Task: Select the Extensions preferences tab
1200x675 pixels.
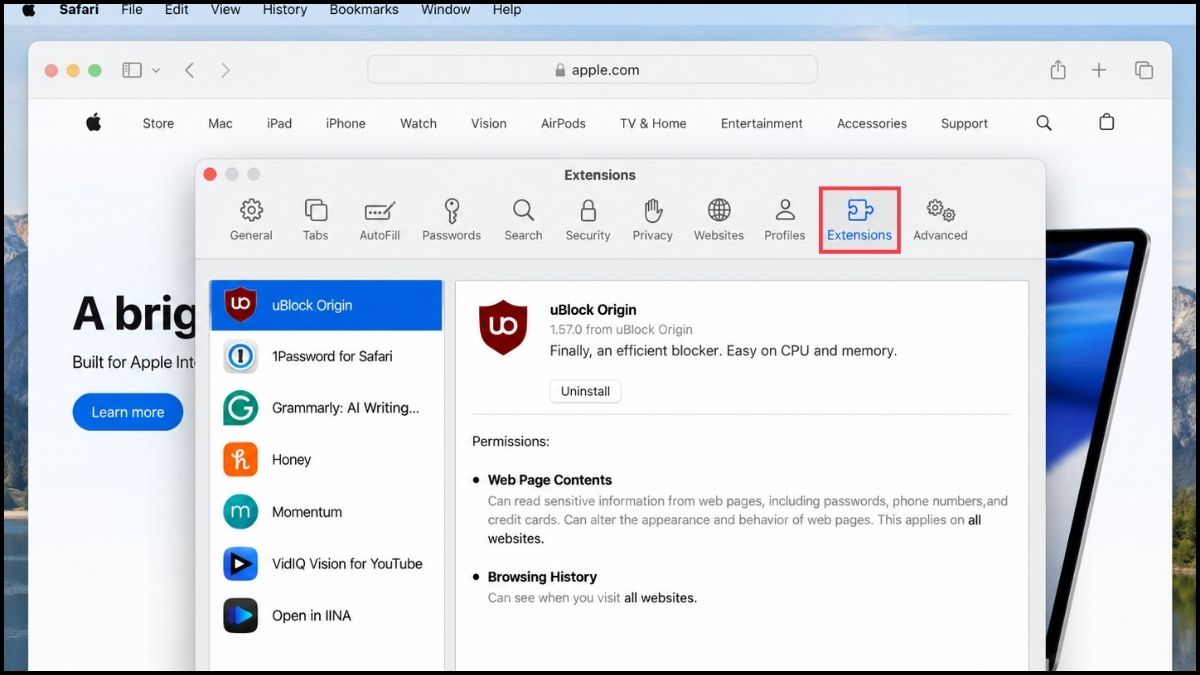Action: pos(859,220)
